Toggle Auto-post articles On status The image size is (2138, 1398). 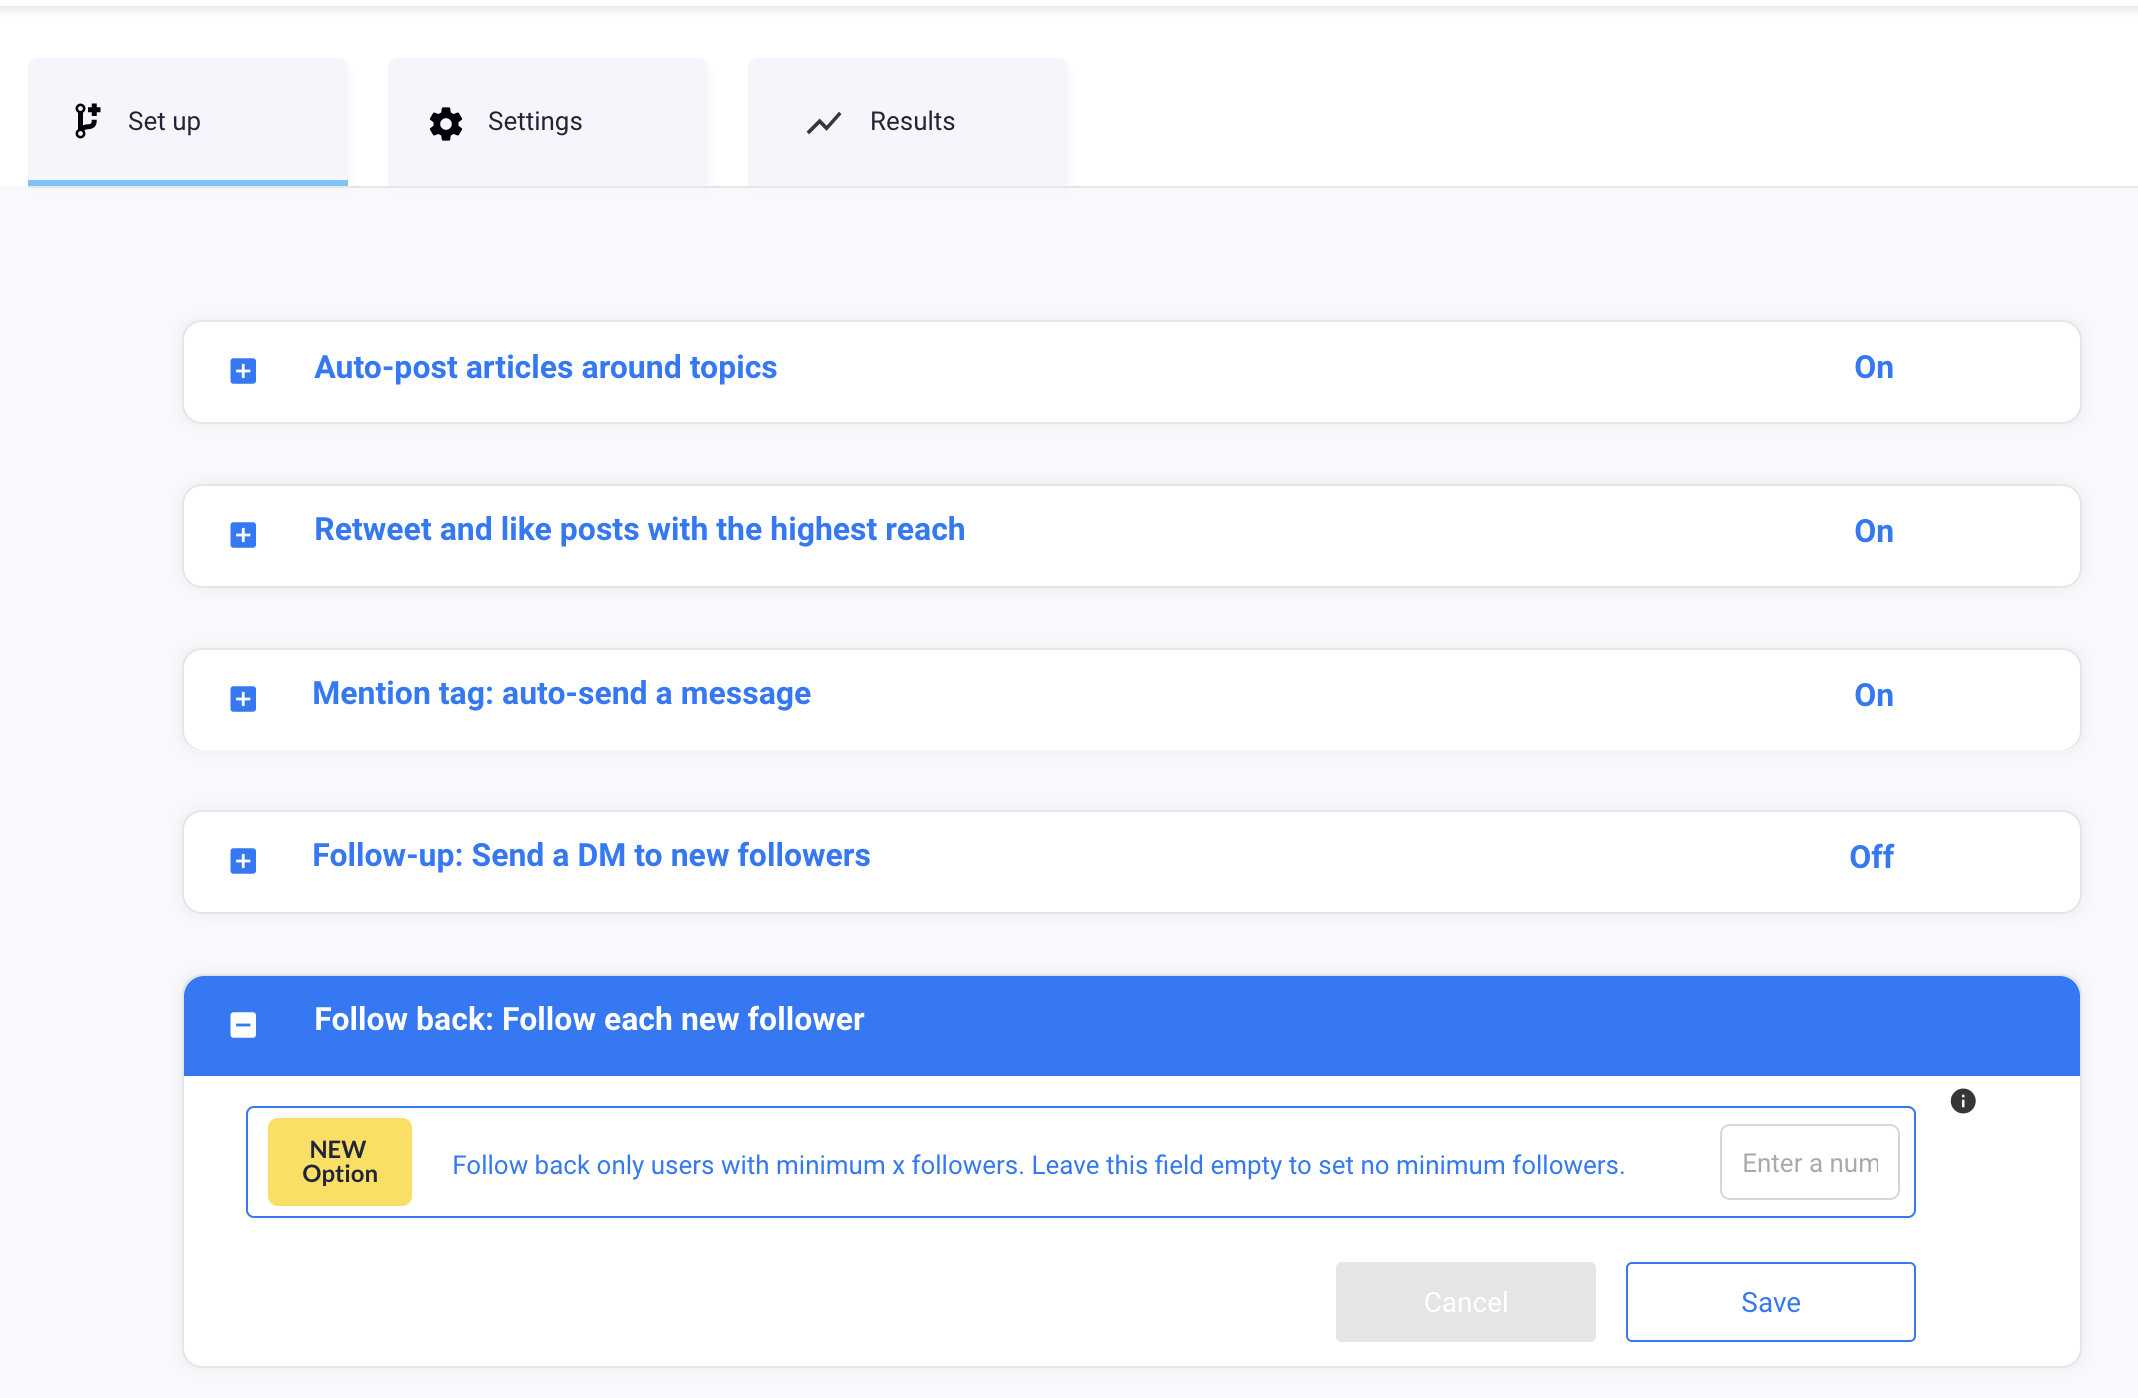coord(1873,368)
